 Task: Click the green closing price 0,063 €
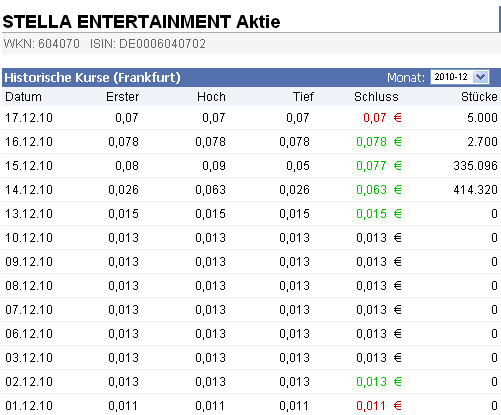[379, 190]
